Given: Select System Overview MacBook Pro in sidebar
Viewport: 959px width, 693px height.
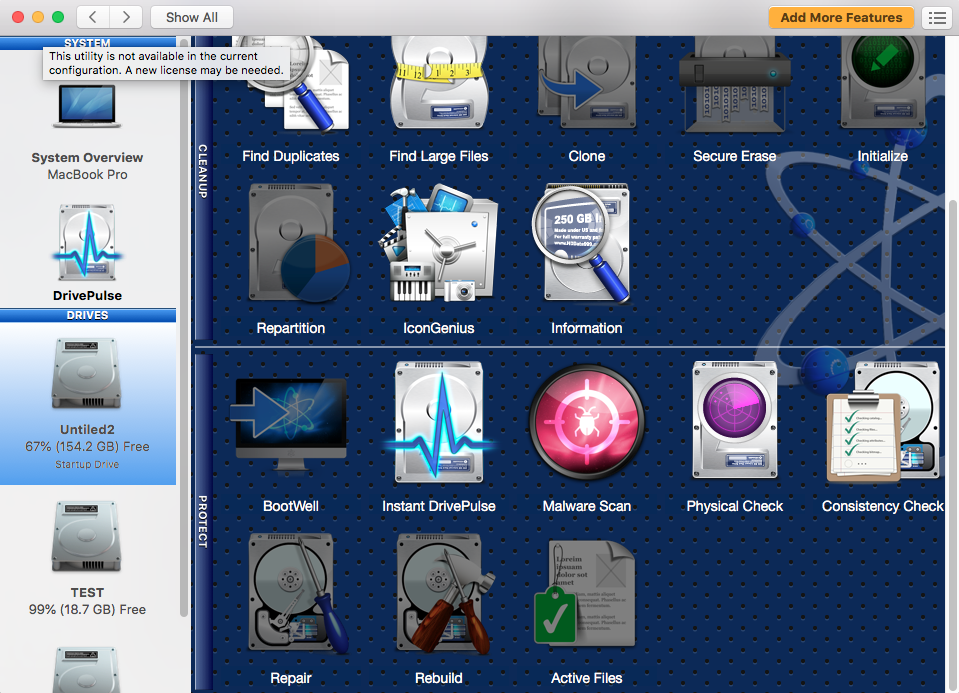Looking at the screenshot, I should coord(87,132).
